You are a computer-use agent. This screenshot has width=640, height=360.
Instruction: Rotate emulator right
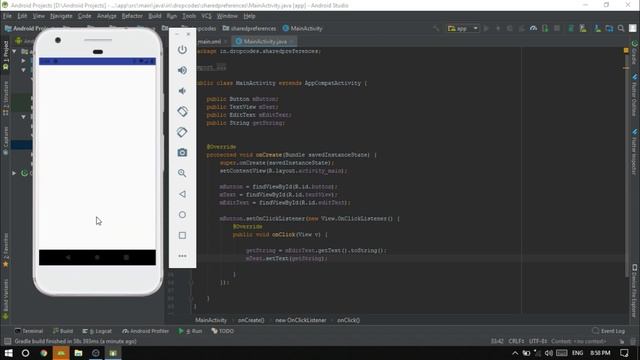(x=182, y=132)
